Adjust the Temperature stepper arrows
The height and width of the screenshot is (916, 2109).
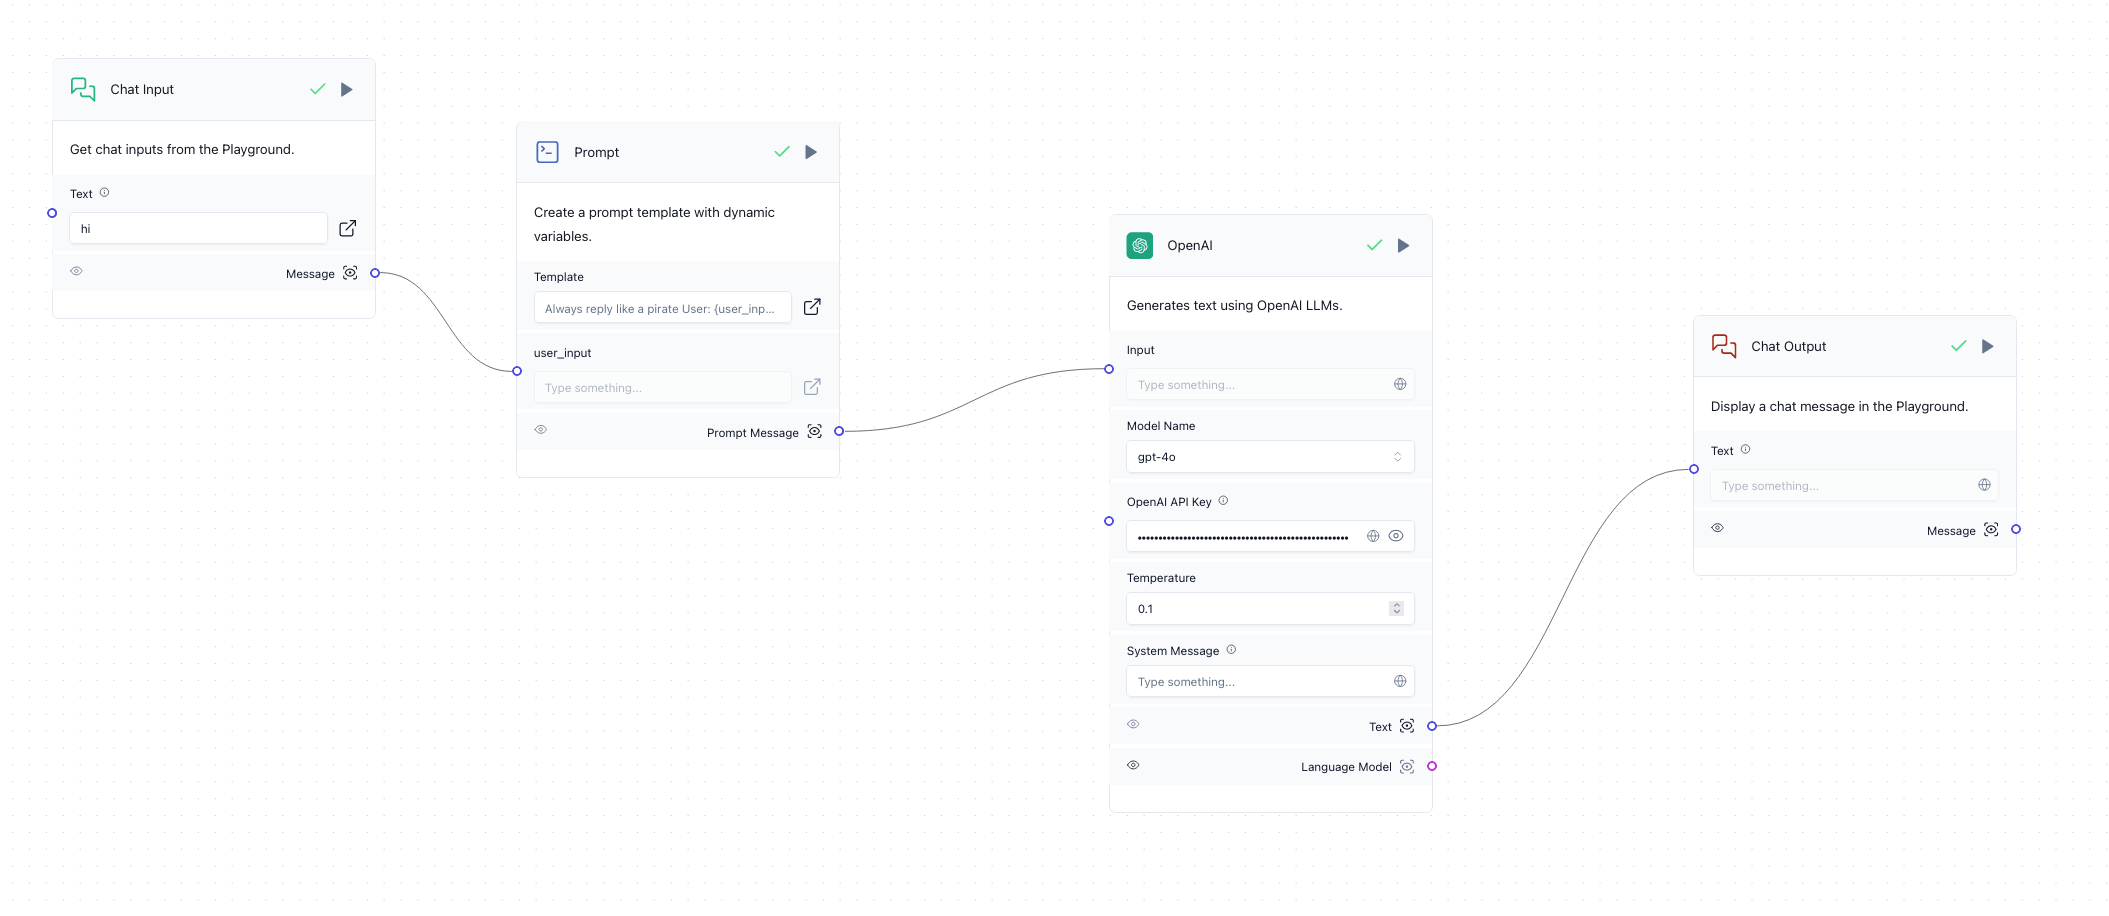(x=1396, y=609)
